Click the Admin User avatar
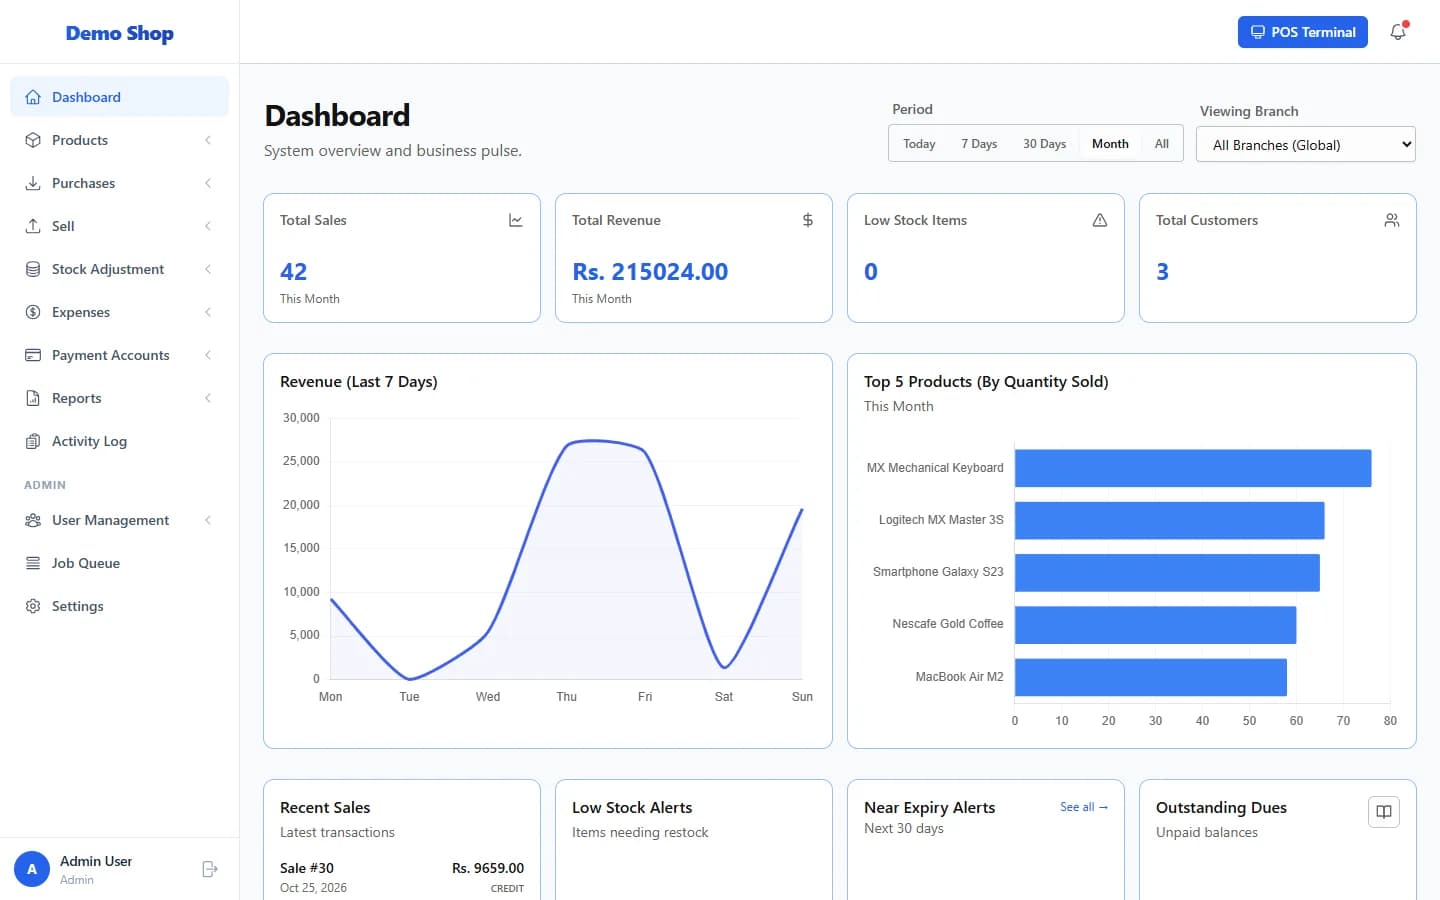This screenshot has width=1440, height=900. coord(32,869)
